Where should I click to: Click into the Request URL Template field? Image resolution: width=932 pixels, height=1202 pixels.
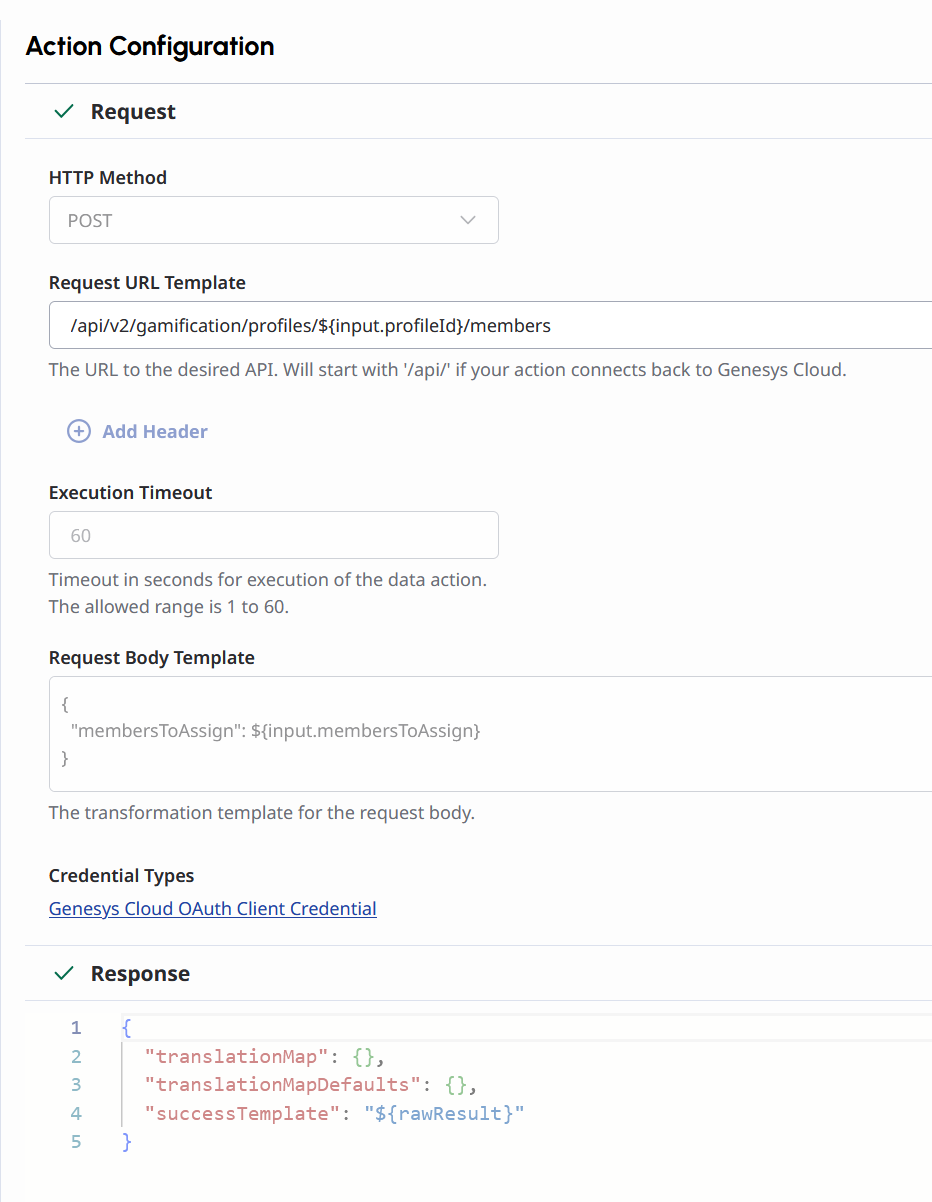(x=490, y=325)
